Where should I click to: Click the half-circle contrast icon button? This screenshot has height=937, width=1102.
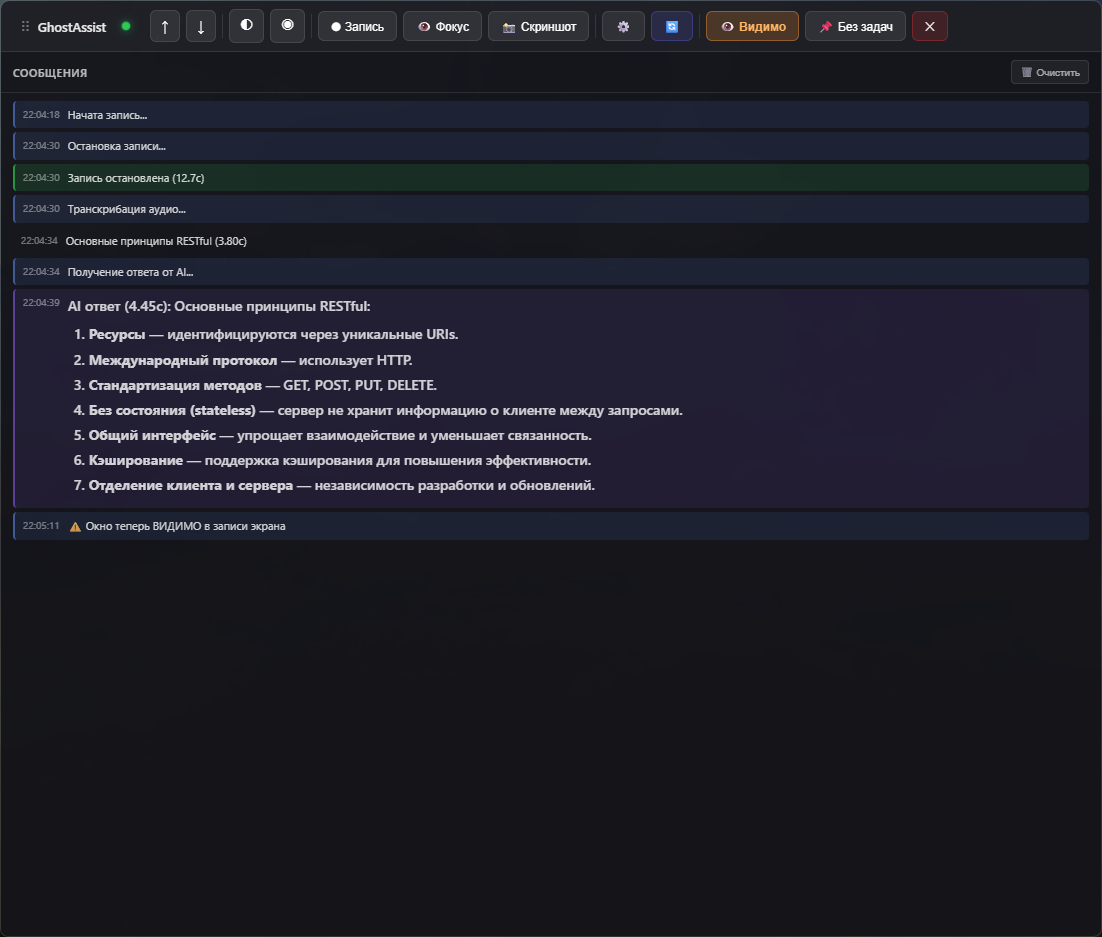click(x=246, y=26)
